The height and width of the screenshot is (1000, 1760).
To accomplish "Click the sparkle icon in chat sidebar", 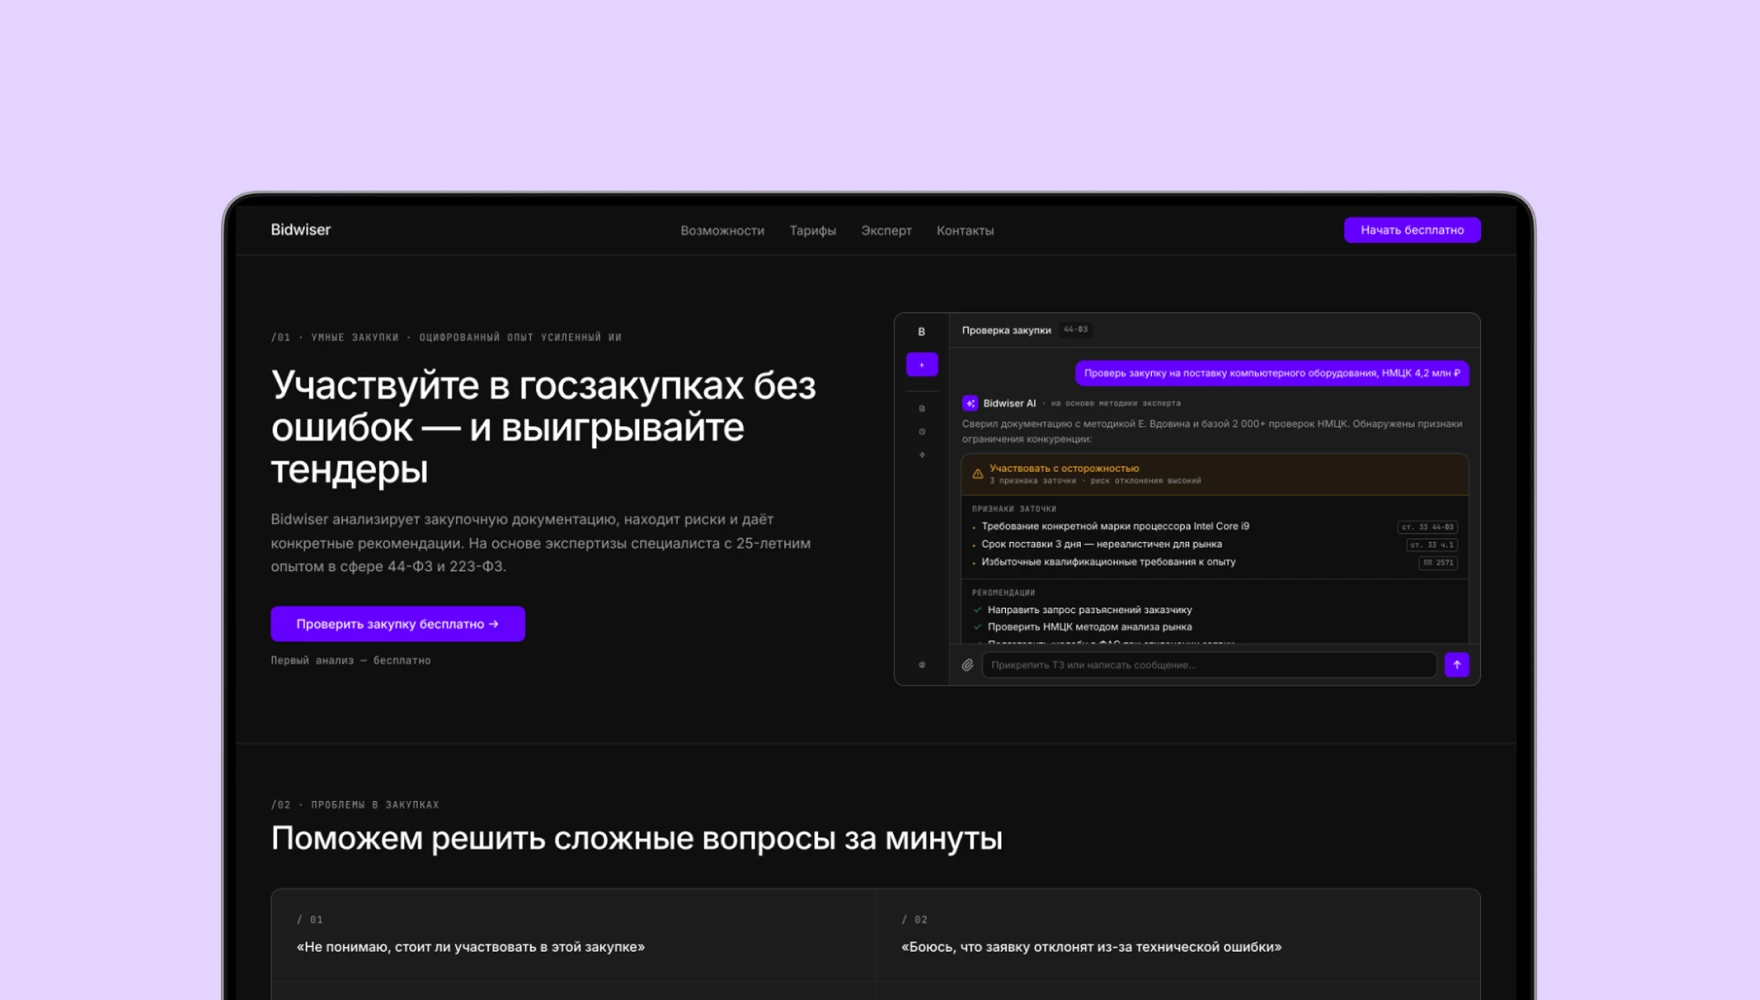I will click(x=921, y=455).
